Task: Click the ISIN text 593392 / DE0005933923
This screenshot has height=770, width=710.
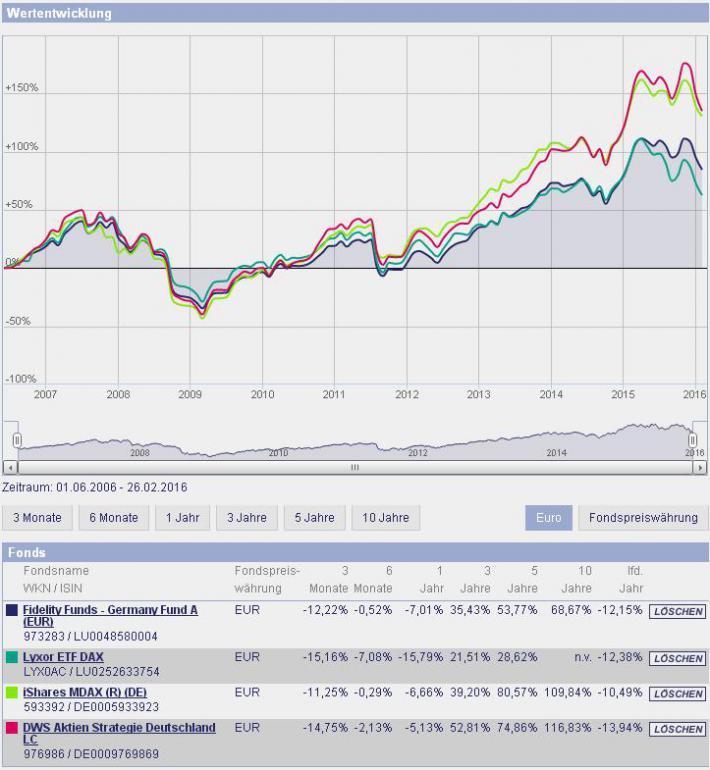Action: 91,707
